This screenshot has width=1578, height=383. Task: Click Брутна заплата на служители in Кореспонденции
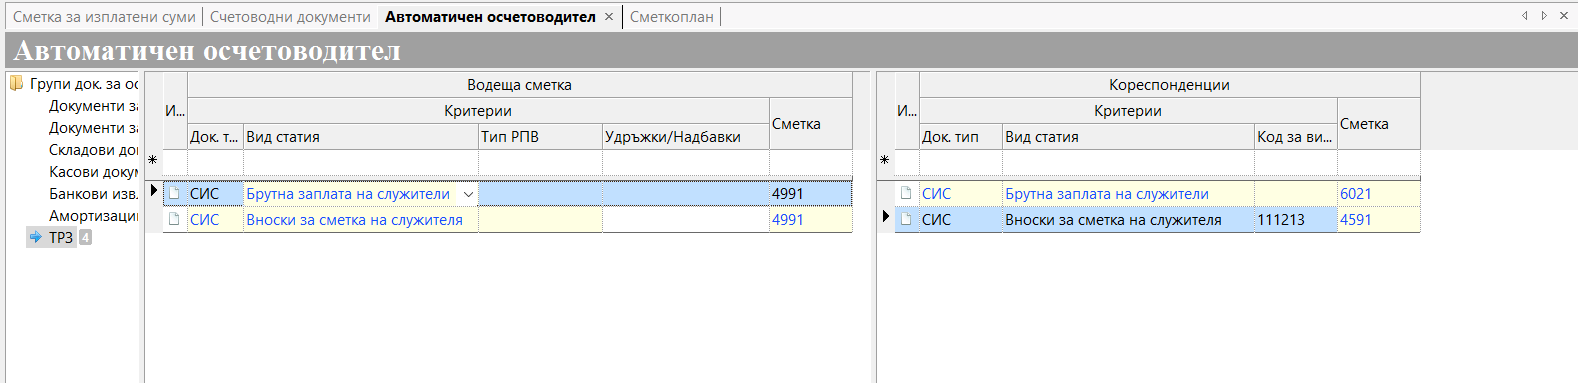pyautogui.click(x=1107, y=194)
